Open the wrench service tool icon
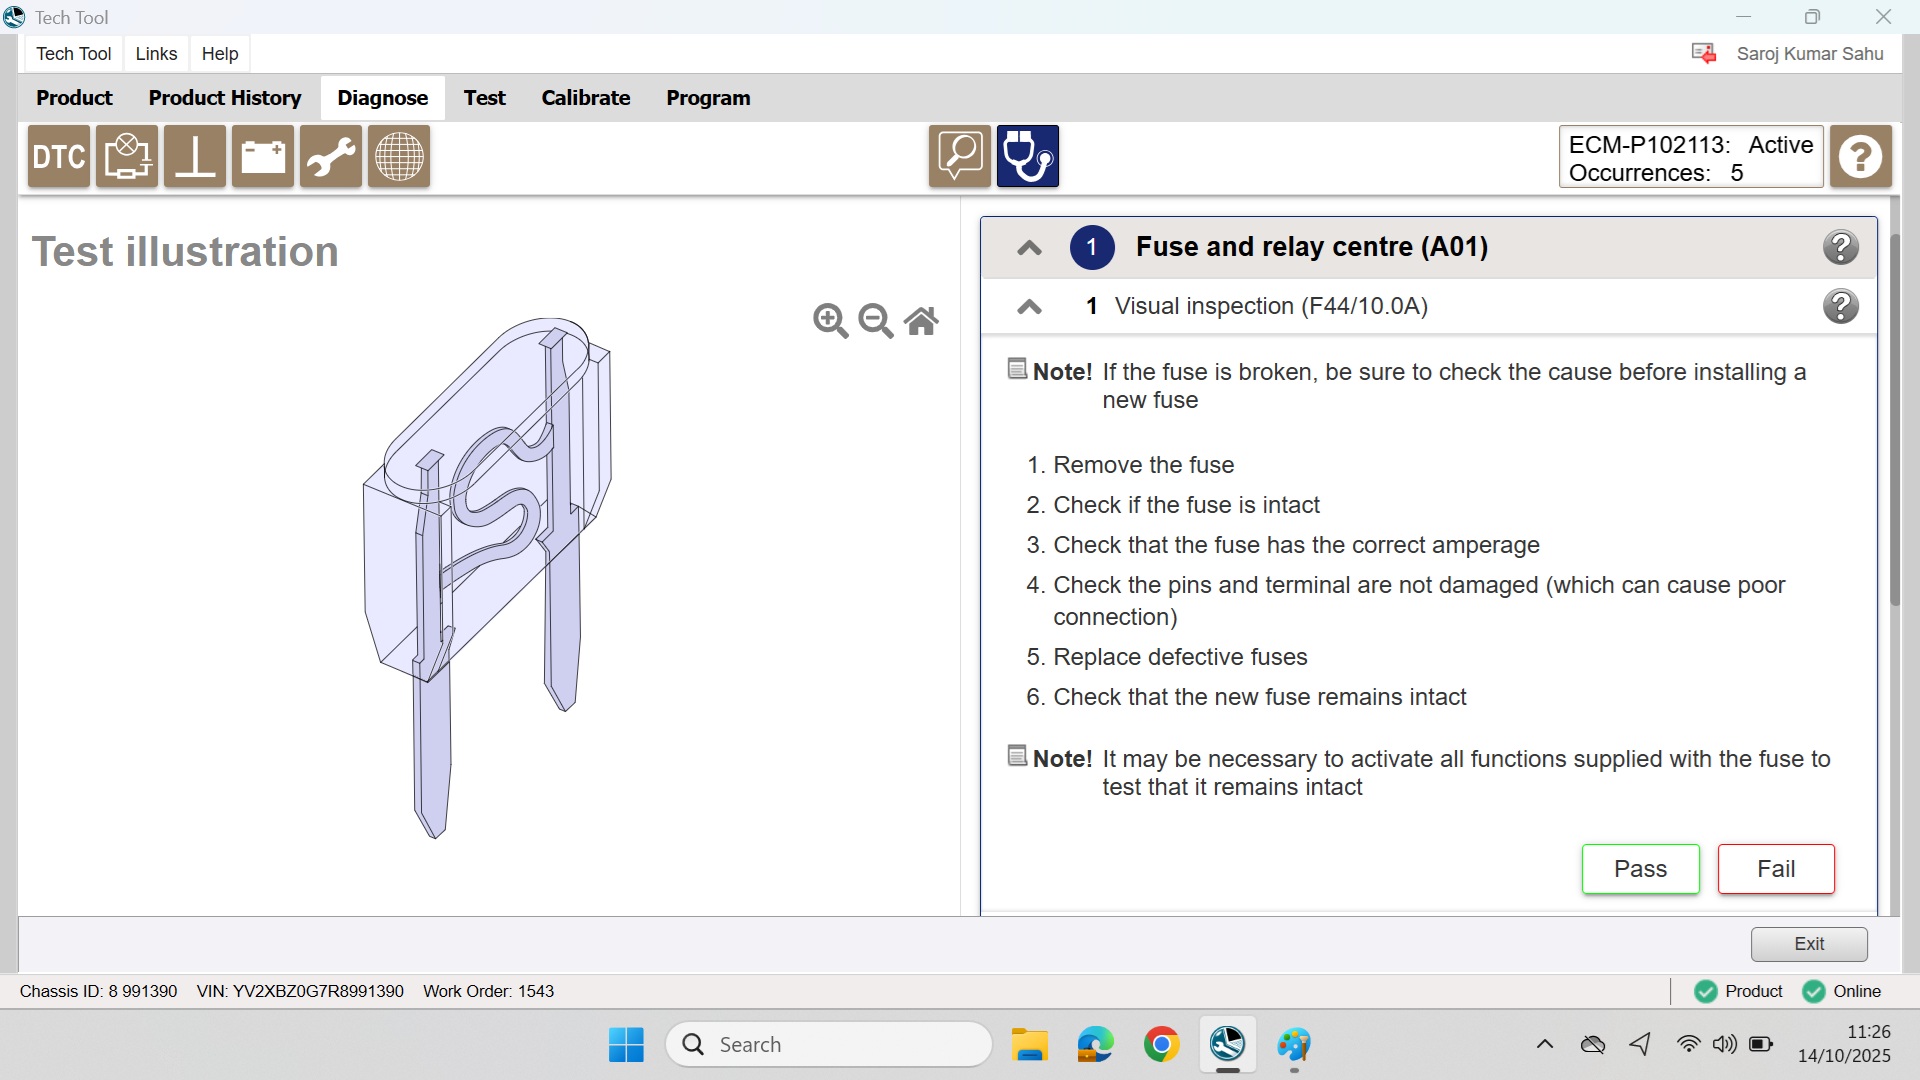 pyautogui.click(x=331, y=157)
